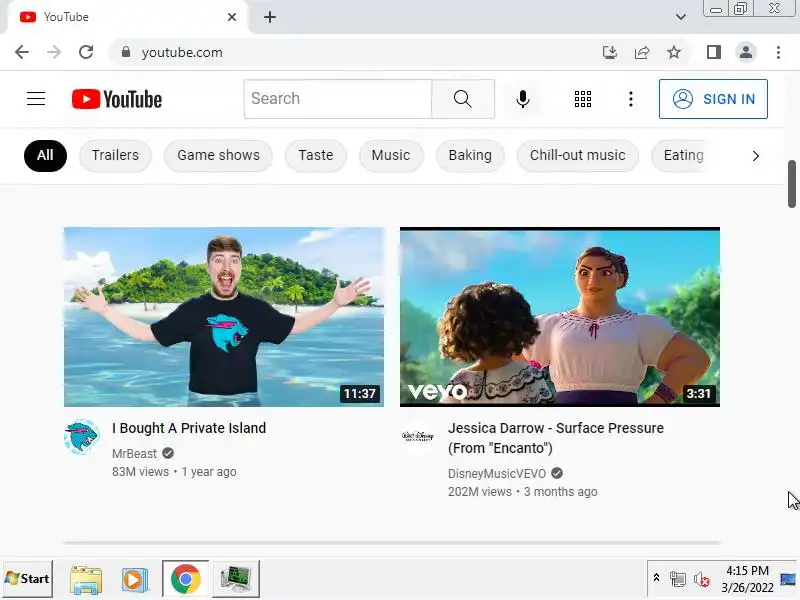Start voice search with microphone icon
Viewport: 800px width, 600px height.
point(522,99)
